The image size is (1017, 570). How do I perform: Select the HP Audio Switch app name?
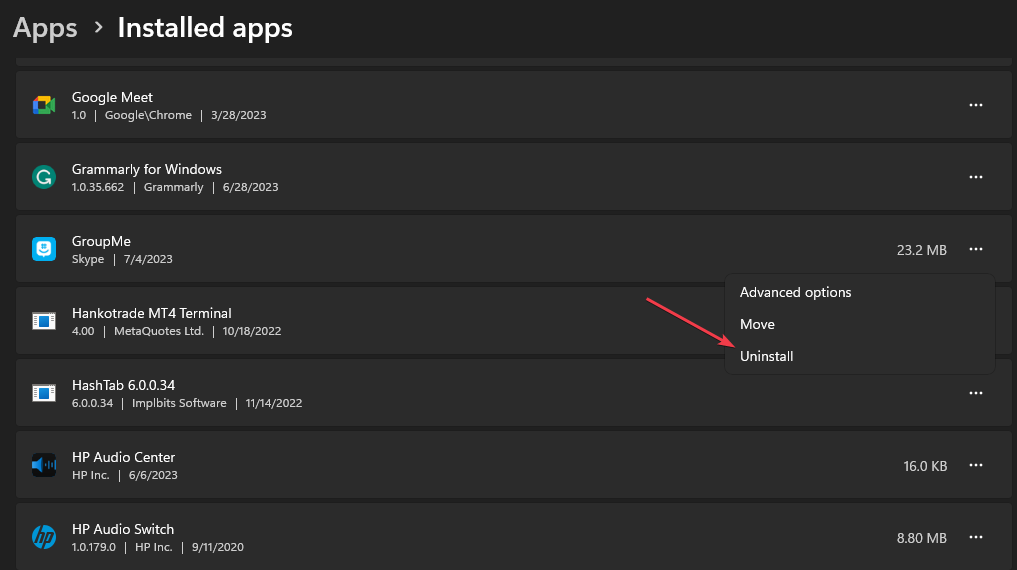pyautogui.click(x=123, y=529)
